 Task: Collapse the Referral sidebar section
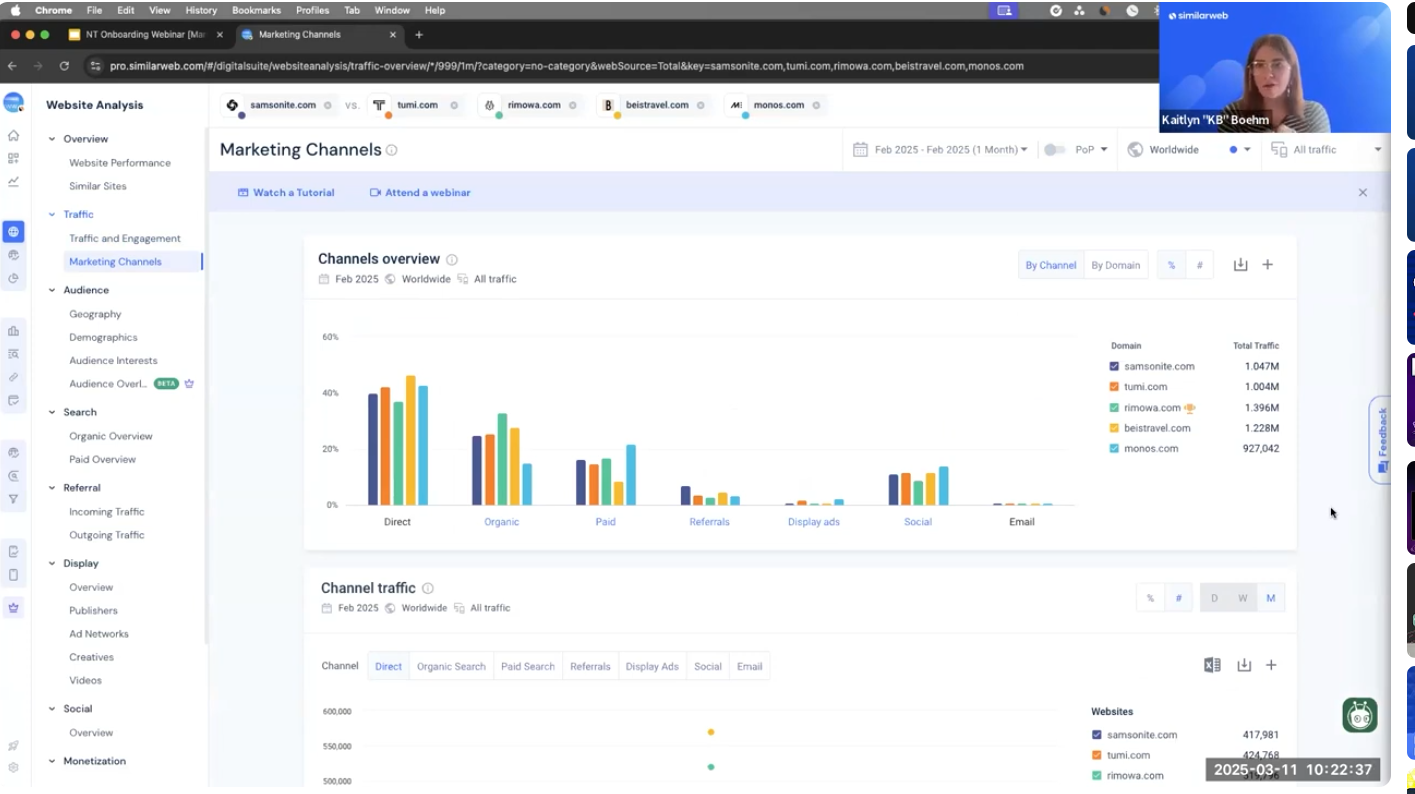tap(52, 488)
